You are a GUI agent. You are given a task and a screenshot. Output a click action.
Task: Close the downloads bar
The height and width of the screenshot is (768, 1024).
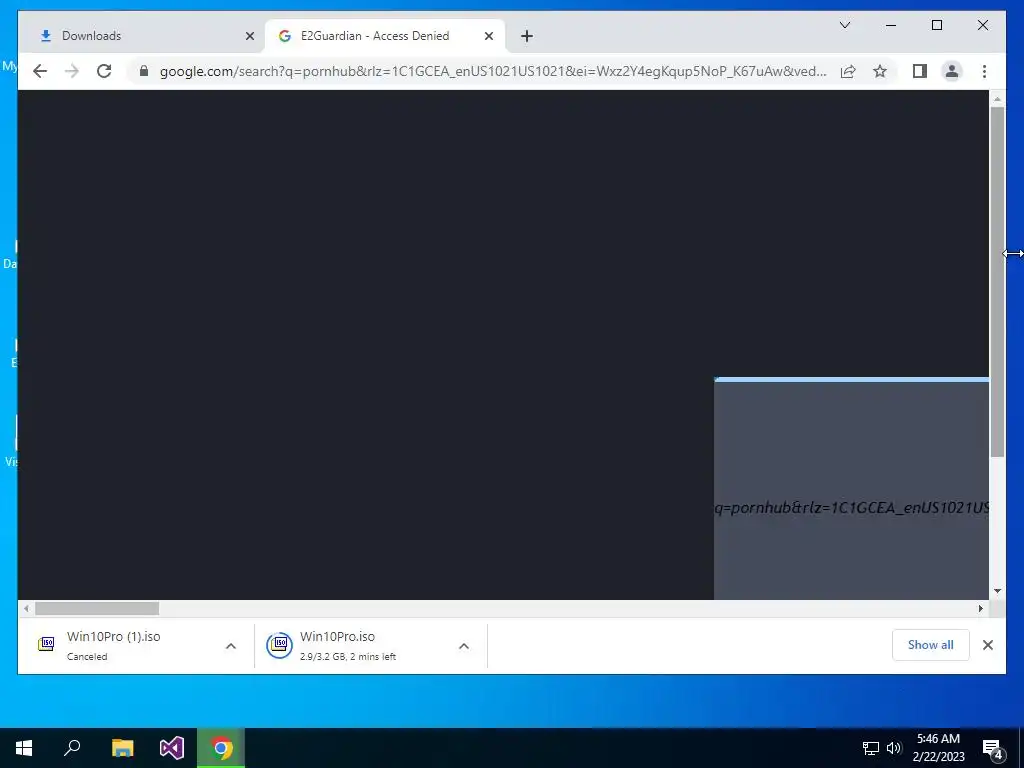coord(987,645)
